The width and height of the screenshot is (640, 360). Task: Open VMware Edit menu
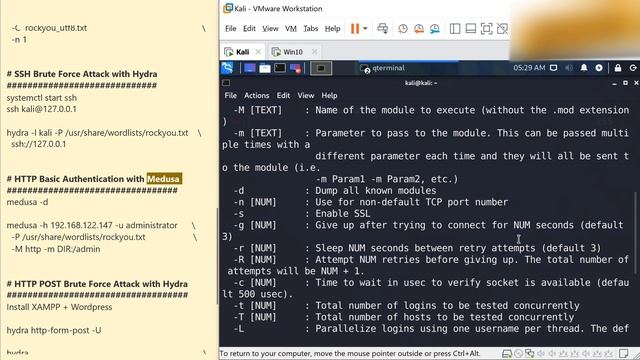(249, 29)
